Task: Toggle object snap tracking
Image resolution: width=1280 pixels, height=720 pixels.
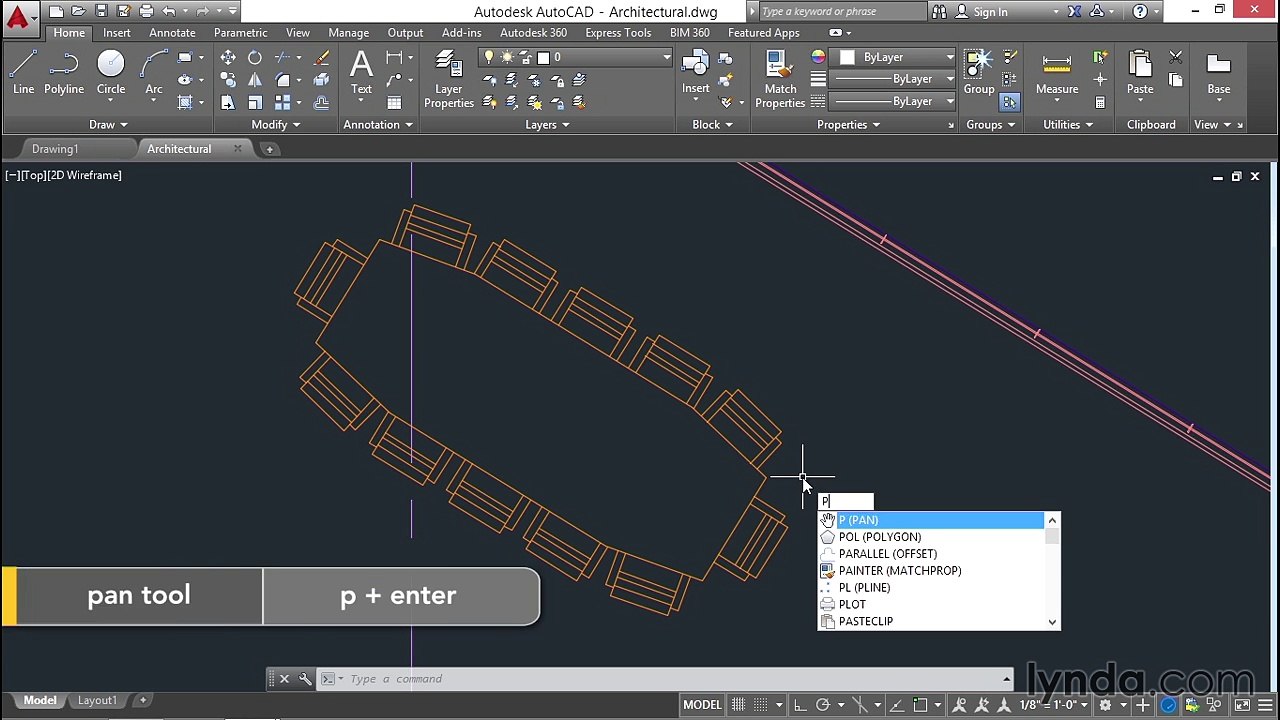Action: [899, 705]
